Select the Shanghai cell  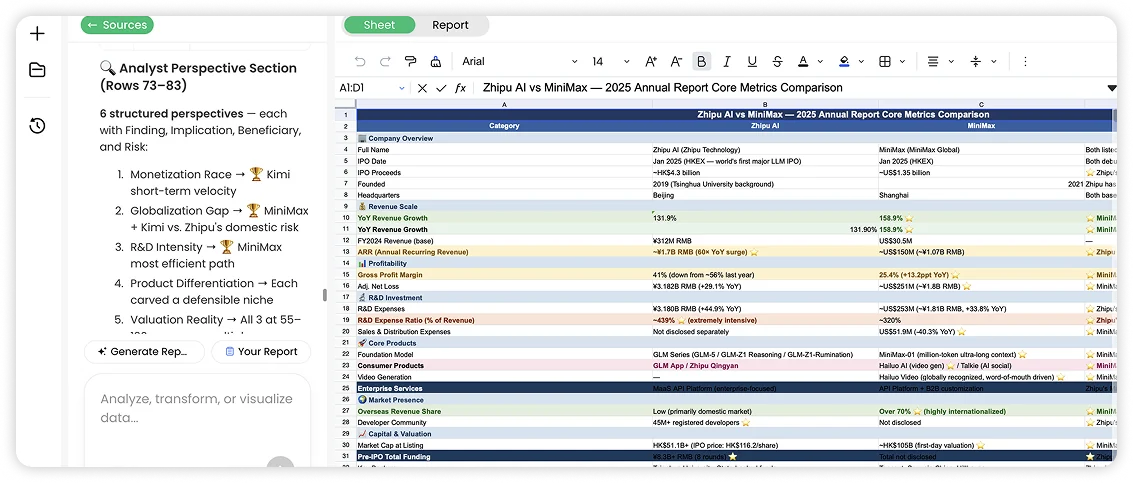(x=981, y=195)
